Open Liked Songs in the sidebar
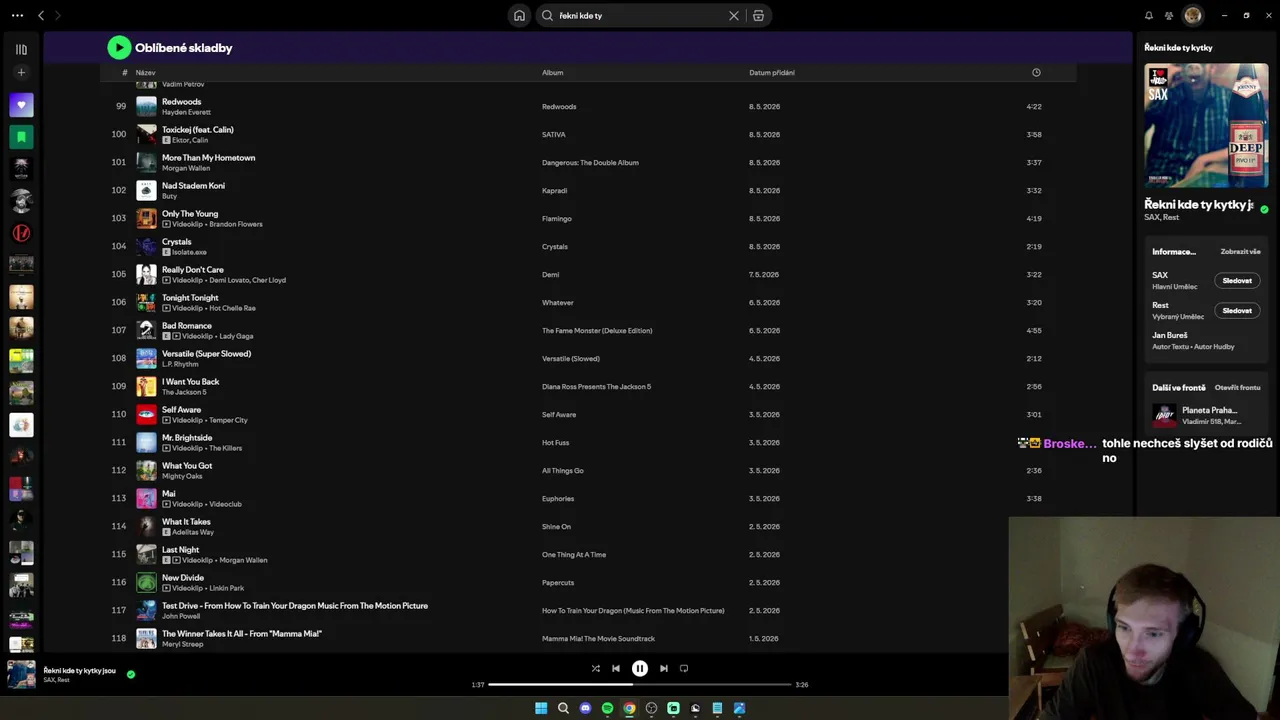The height and width of the screenshot is (720, 1280). (x=21, y=105)
